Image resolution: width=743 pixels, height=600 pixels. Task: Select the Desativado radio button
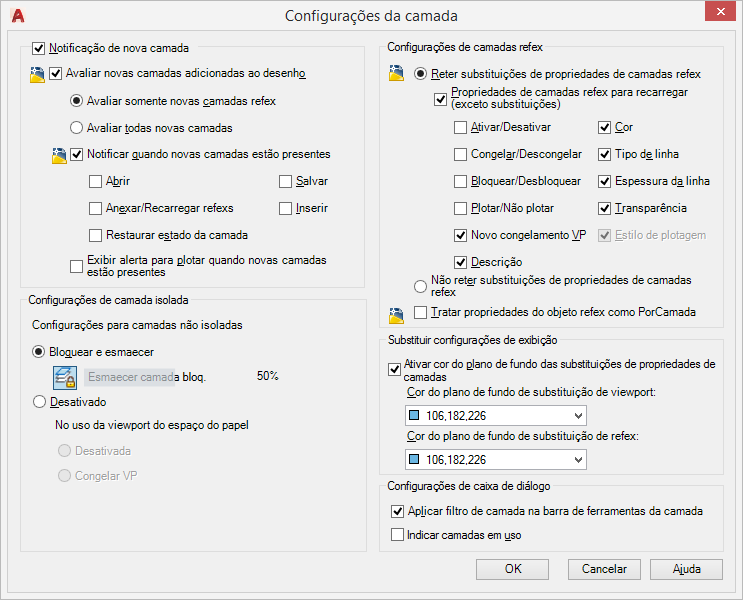click(x=40, y=402)
